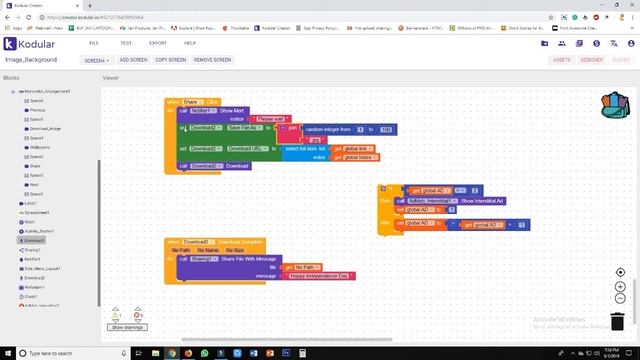
Task: Switch to the Blocks view
Action: click(x=621, y=60)
